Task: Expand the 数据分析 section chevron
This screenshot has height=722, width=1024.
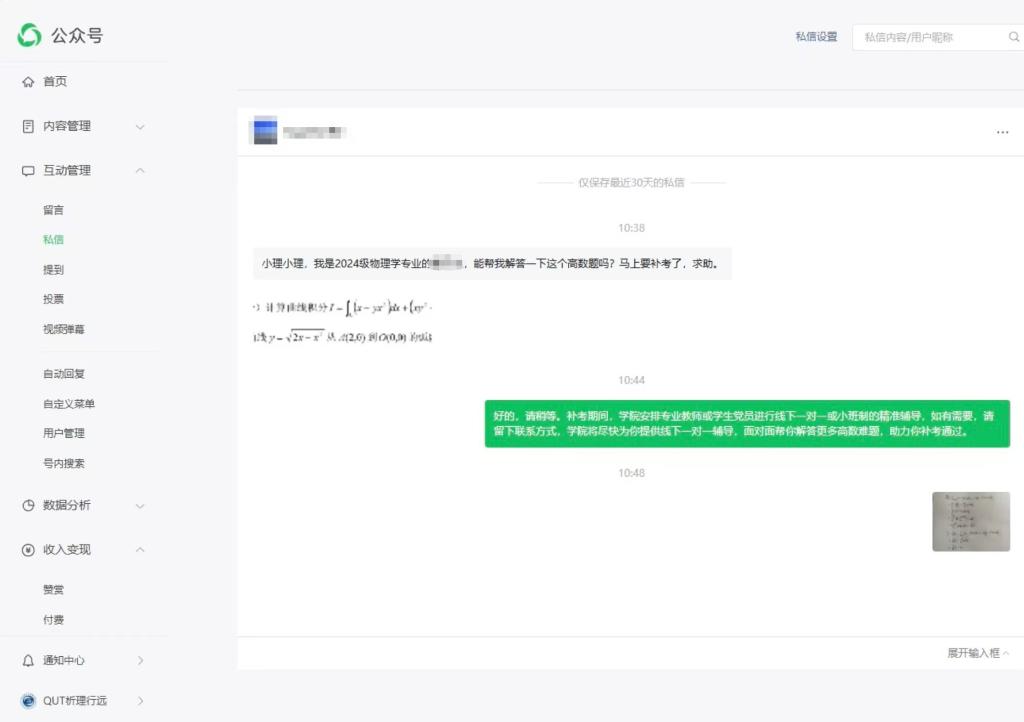Action: click(x=140, y=506)
